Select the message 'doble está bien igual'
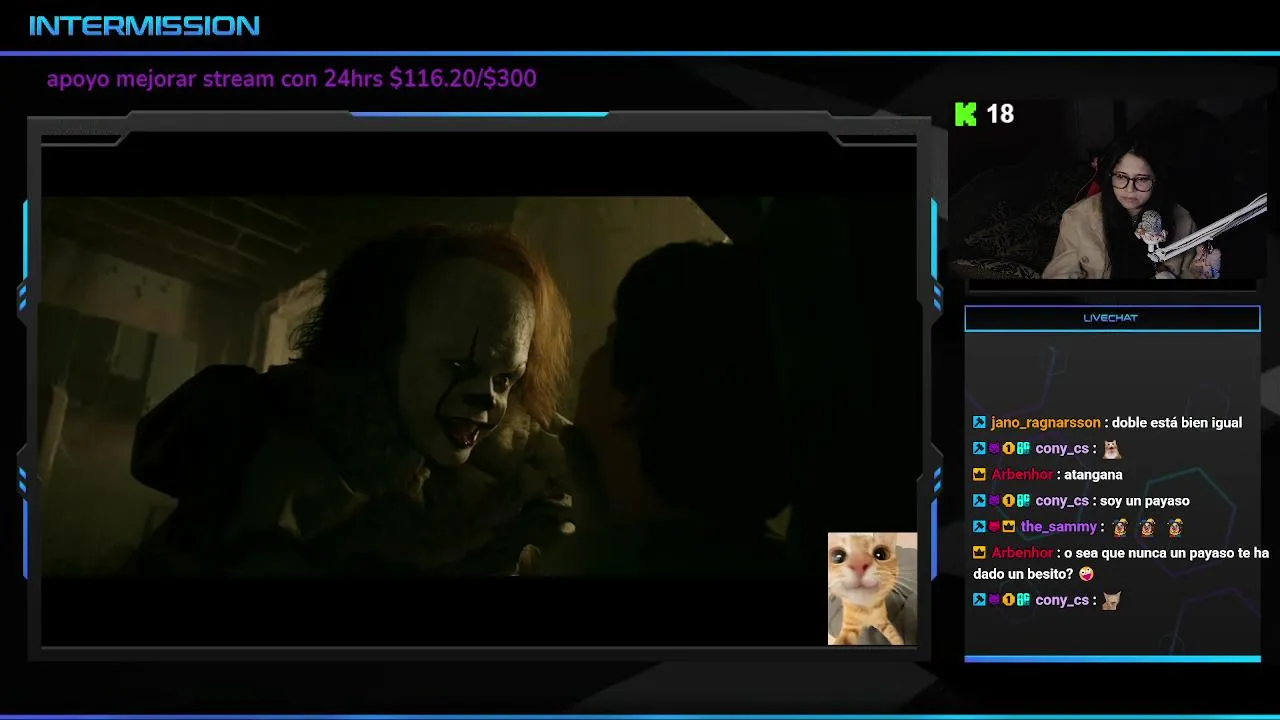The image size is (1280, 720). (x=1176, y=423)
